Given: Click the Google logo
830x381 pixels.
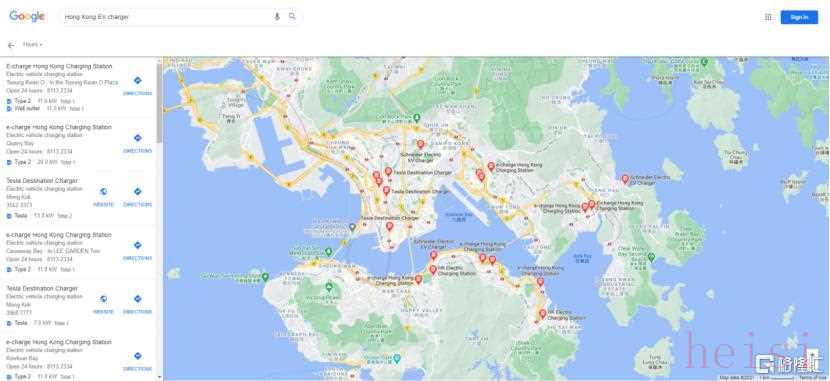Looking at the screenshot, I should click(x=27, y=17).
